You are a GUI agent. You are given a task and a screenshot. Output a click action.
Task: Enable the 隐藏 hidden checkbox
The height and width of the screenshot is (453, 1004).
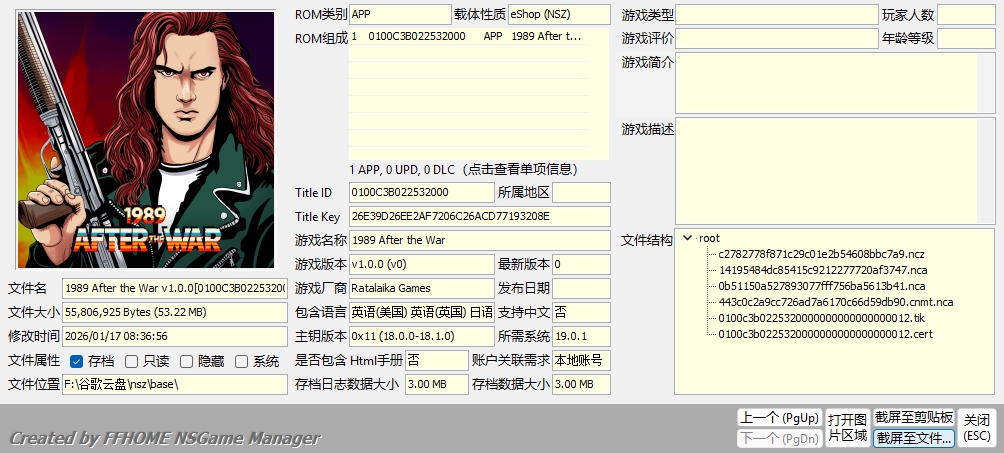[187, 361]
